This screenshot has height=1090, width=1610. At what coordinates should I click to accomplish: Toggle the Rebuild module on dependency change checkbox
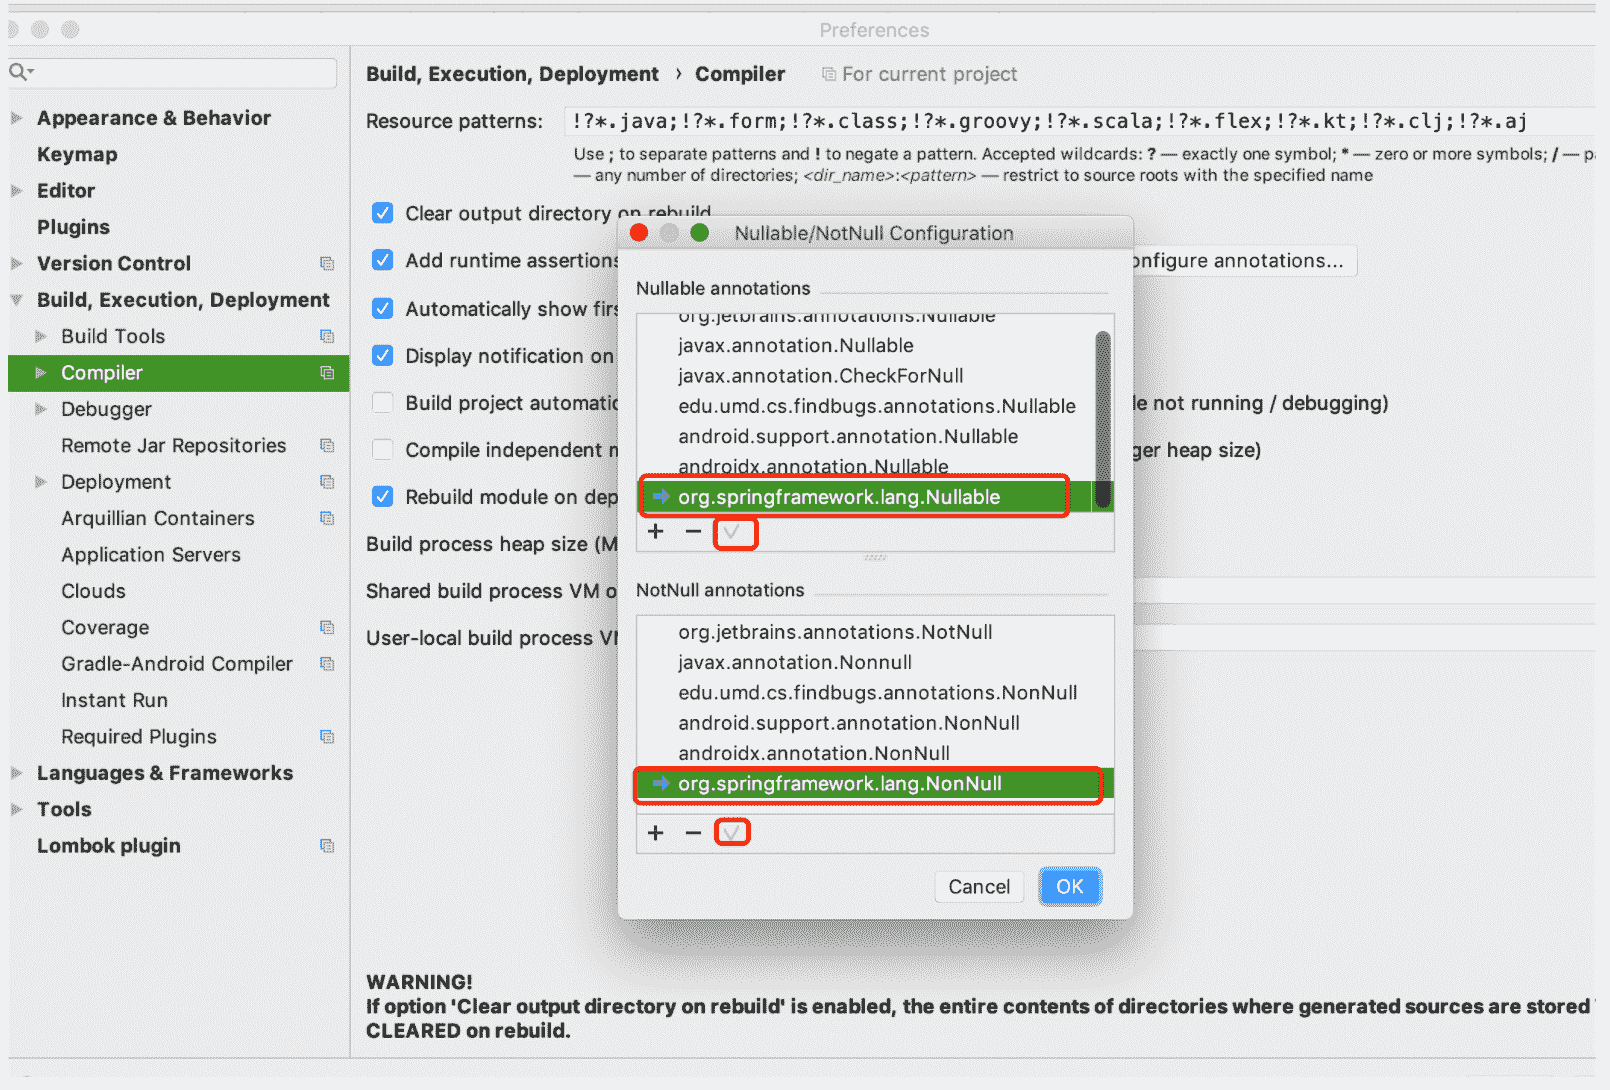click(x=382, y=497)
